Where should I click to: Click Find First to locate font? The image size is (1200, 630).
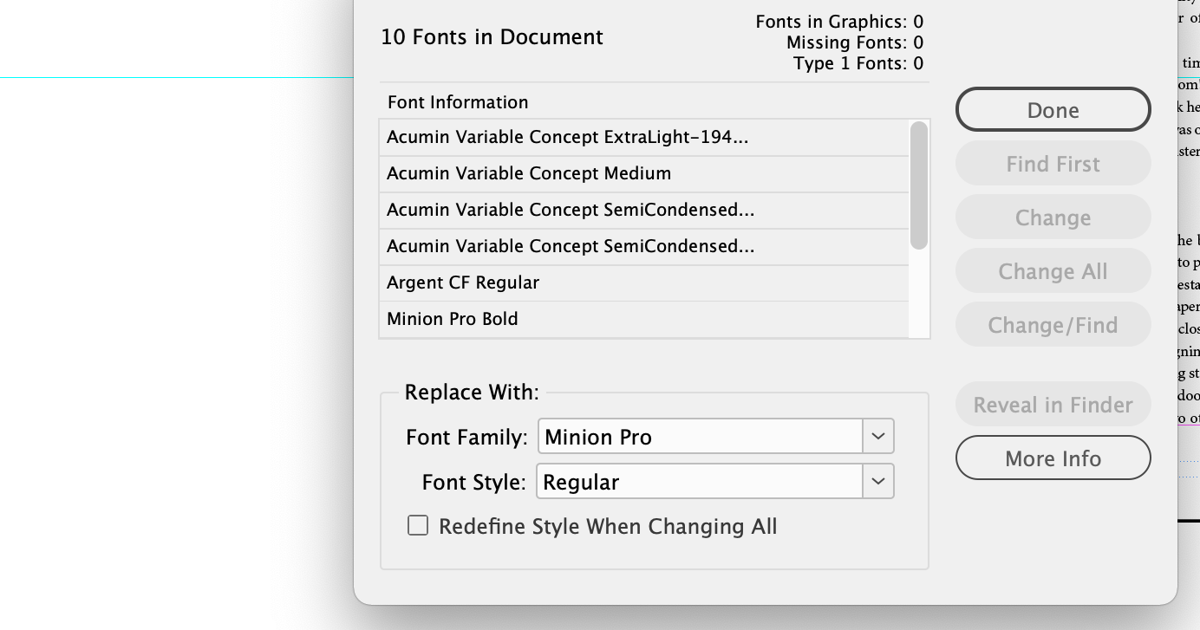(1052, 163)
